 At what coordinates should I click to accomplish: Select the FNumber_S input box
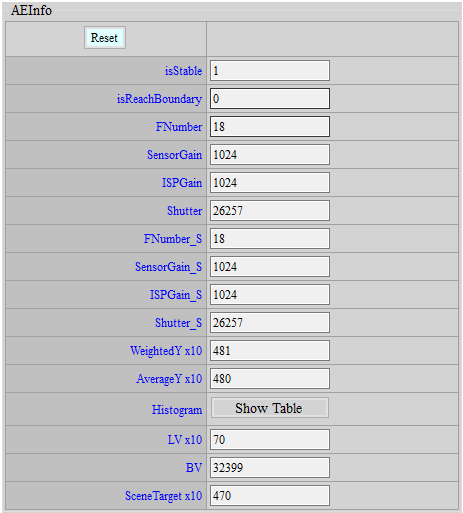coord(270,239)
